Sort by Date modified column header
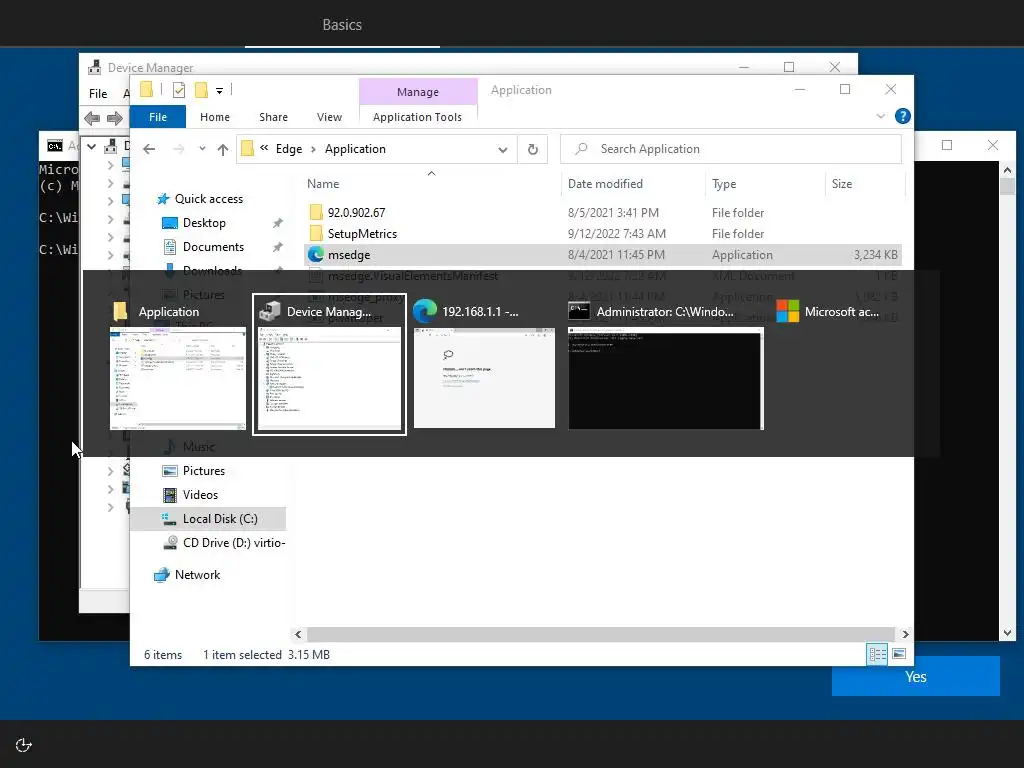Image resolution: width=1024 pixels, height=768 pixels. [x=605, y=184]
